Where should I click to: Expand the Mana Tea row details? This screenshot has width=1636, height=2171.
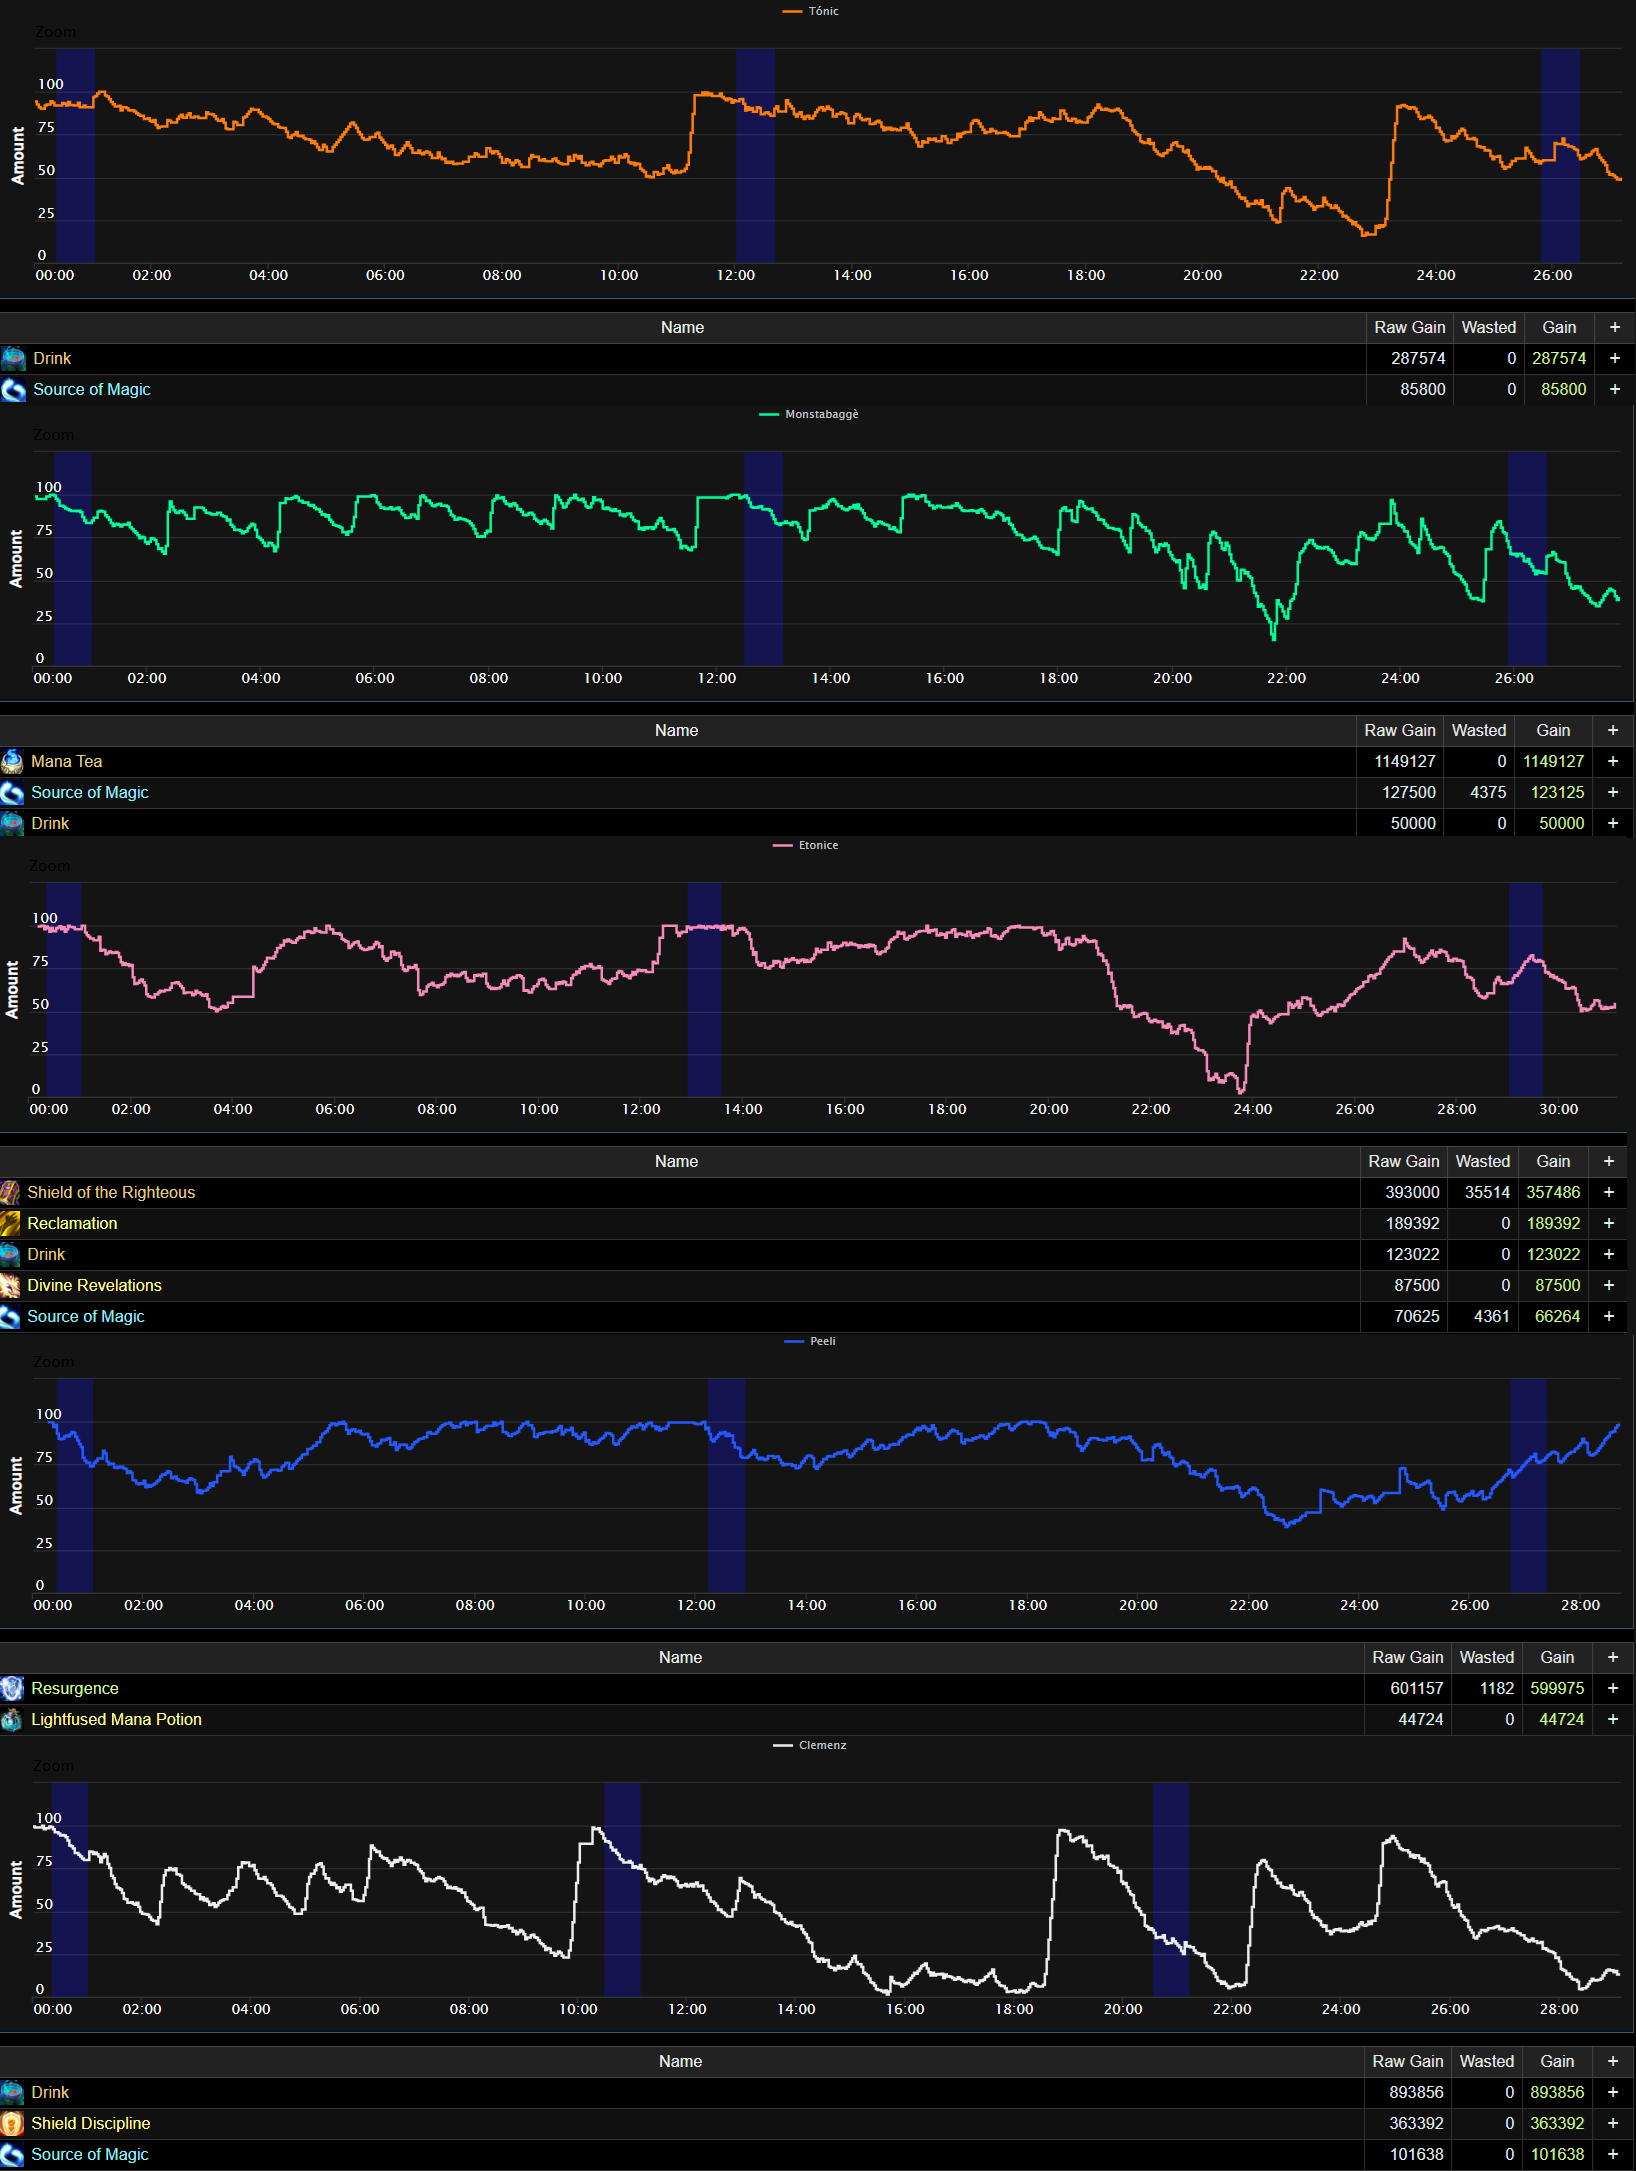point(1612,762)
